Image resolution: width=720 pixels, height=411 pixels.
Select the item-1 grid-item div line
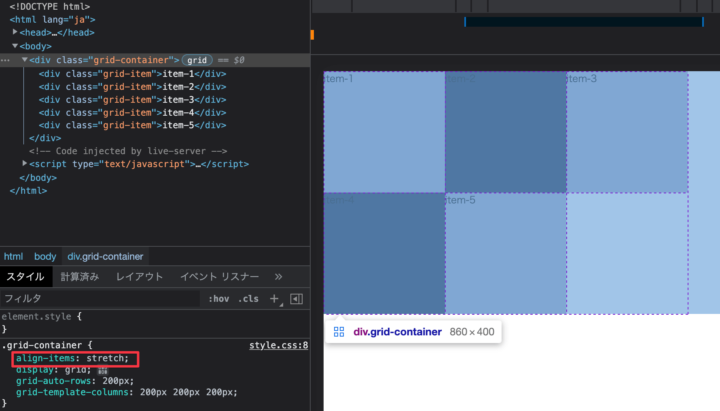pos(132,73)
